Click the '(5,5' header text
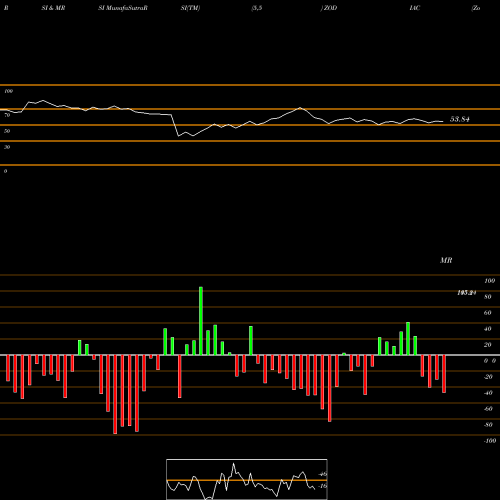 tap(257, 8)
